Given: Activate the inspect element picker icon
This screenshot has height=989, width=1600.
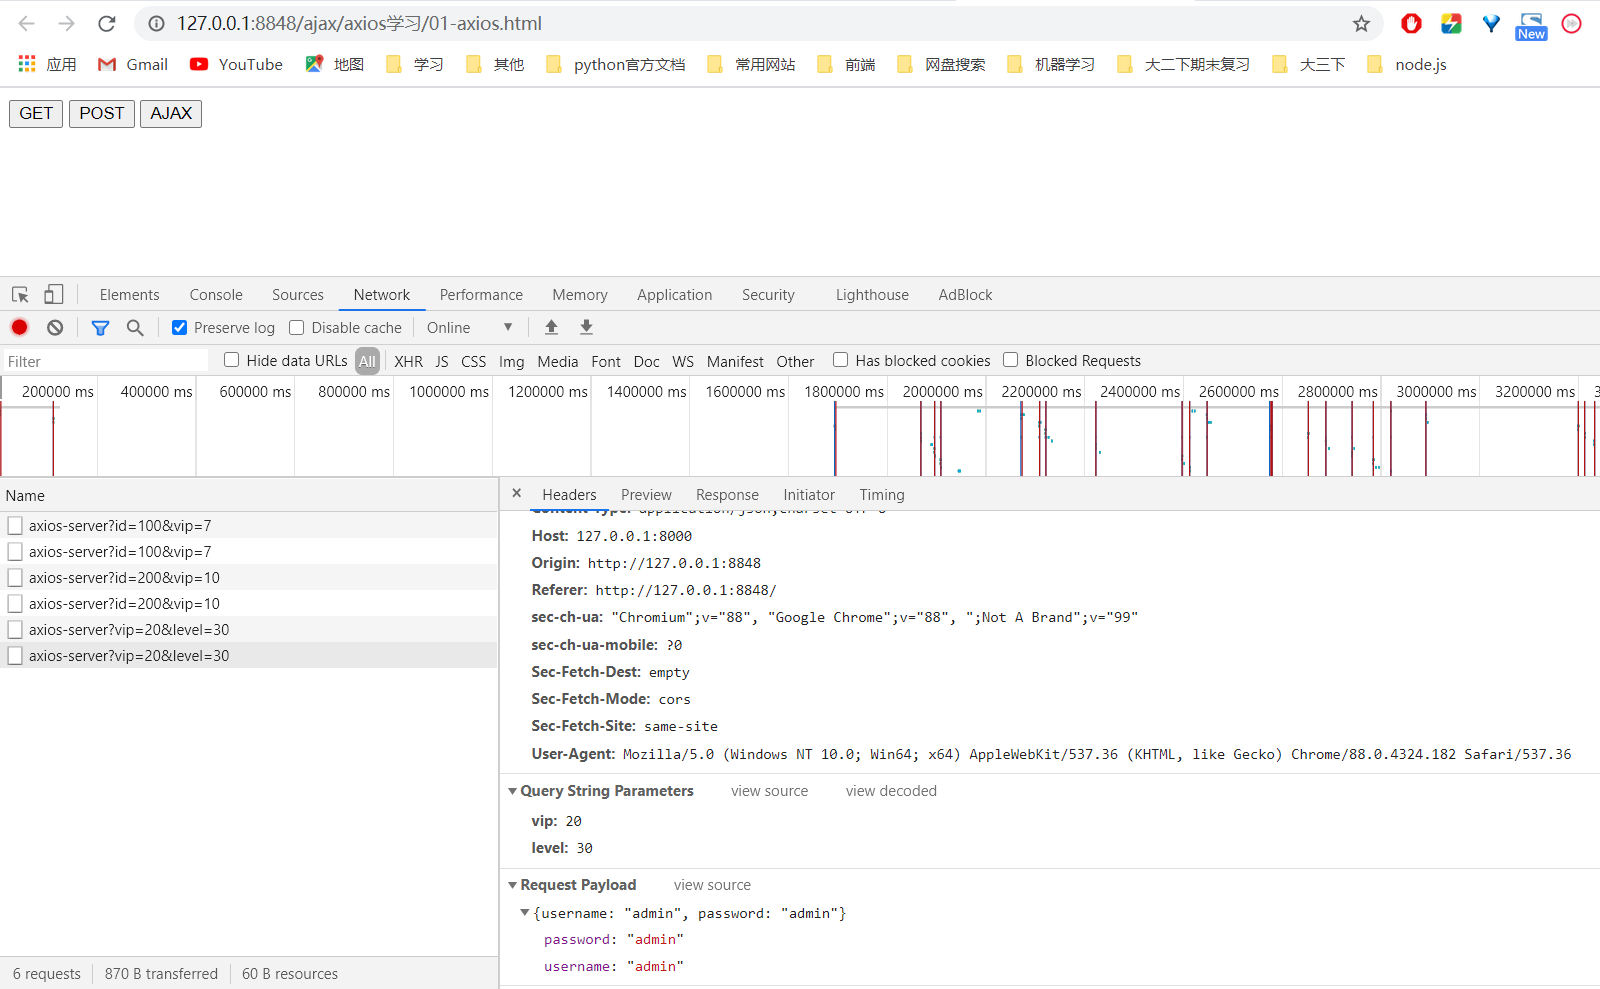Looking at the screenshot, I should click(x=20, y=295).
